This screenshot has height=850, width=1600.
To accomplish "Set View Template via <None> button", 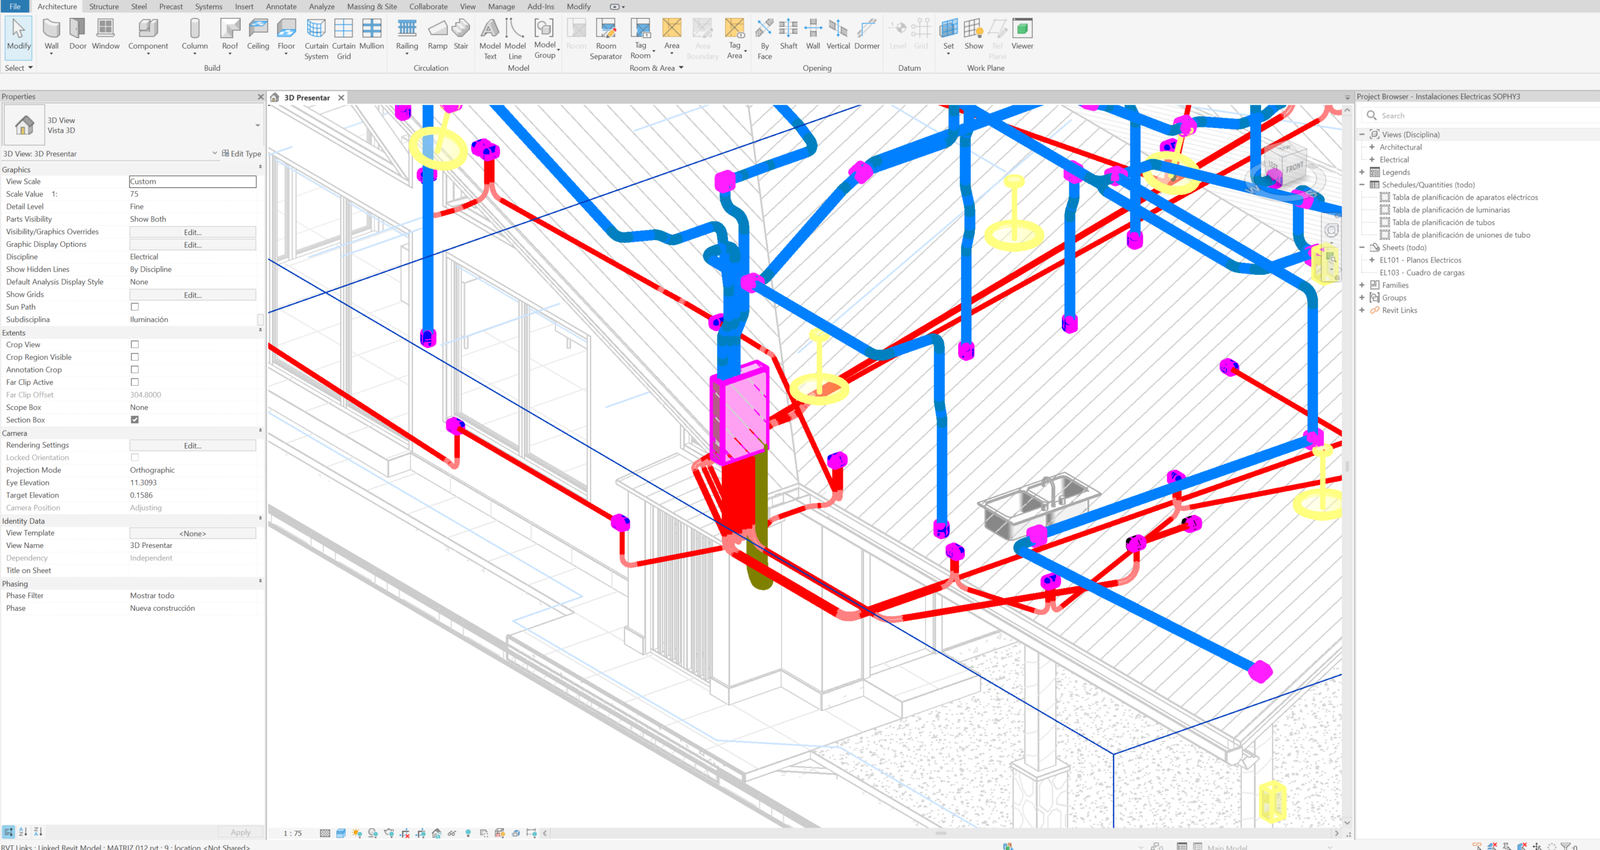I will pos(193,533).
